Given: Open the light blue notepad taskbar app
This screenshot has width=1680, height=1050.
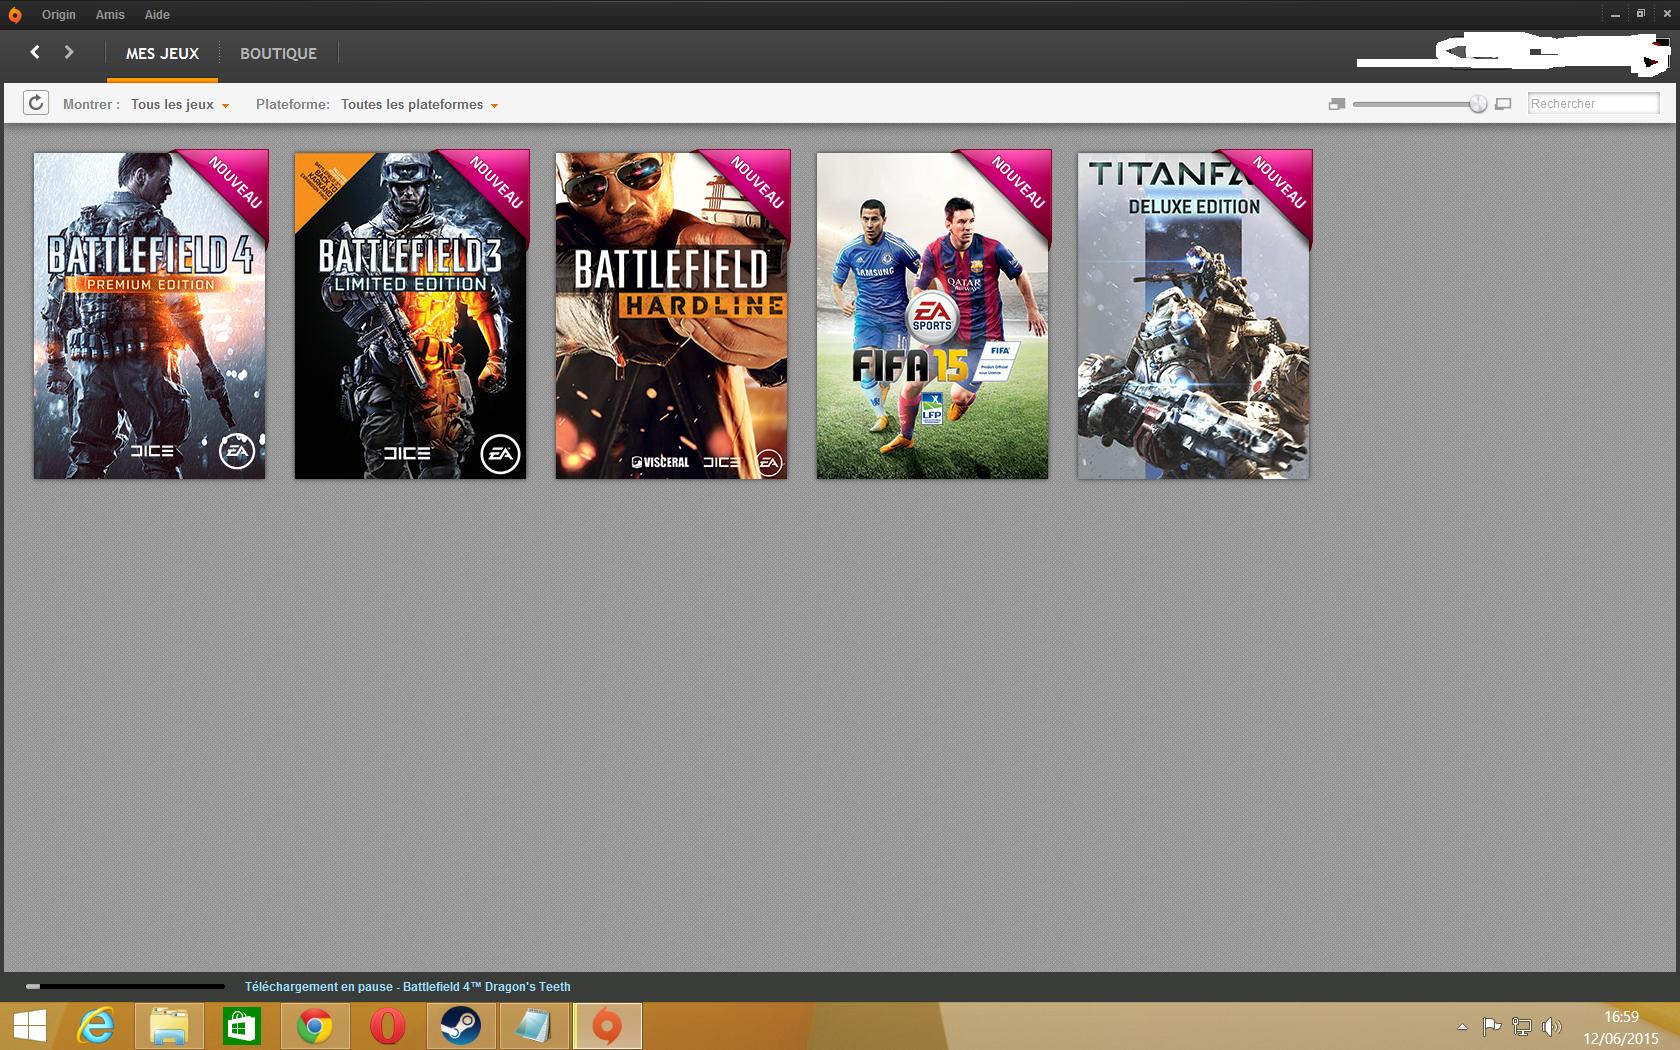Looking at the screenshot, I should click(x=534, y=1027).
